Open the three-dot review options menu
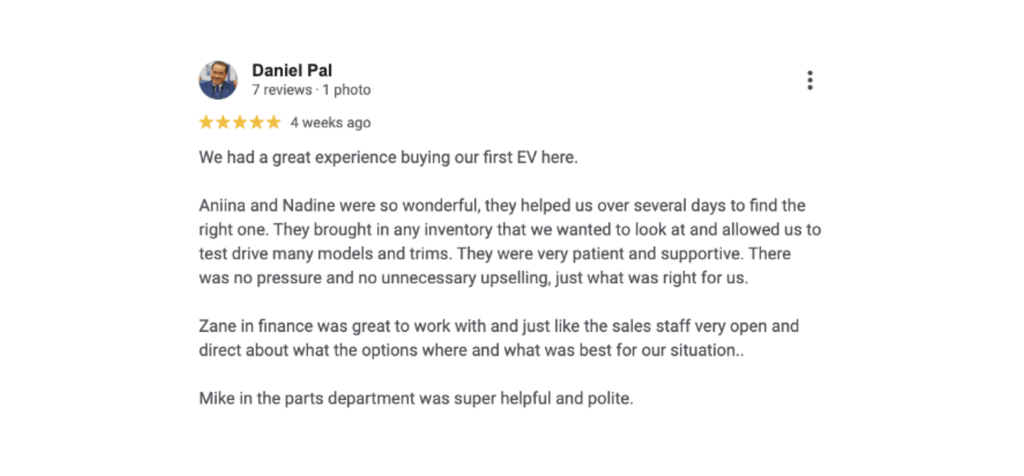Image resolution: width=1024 pixels, height=476 pixels. (809, 81)
